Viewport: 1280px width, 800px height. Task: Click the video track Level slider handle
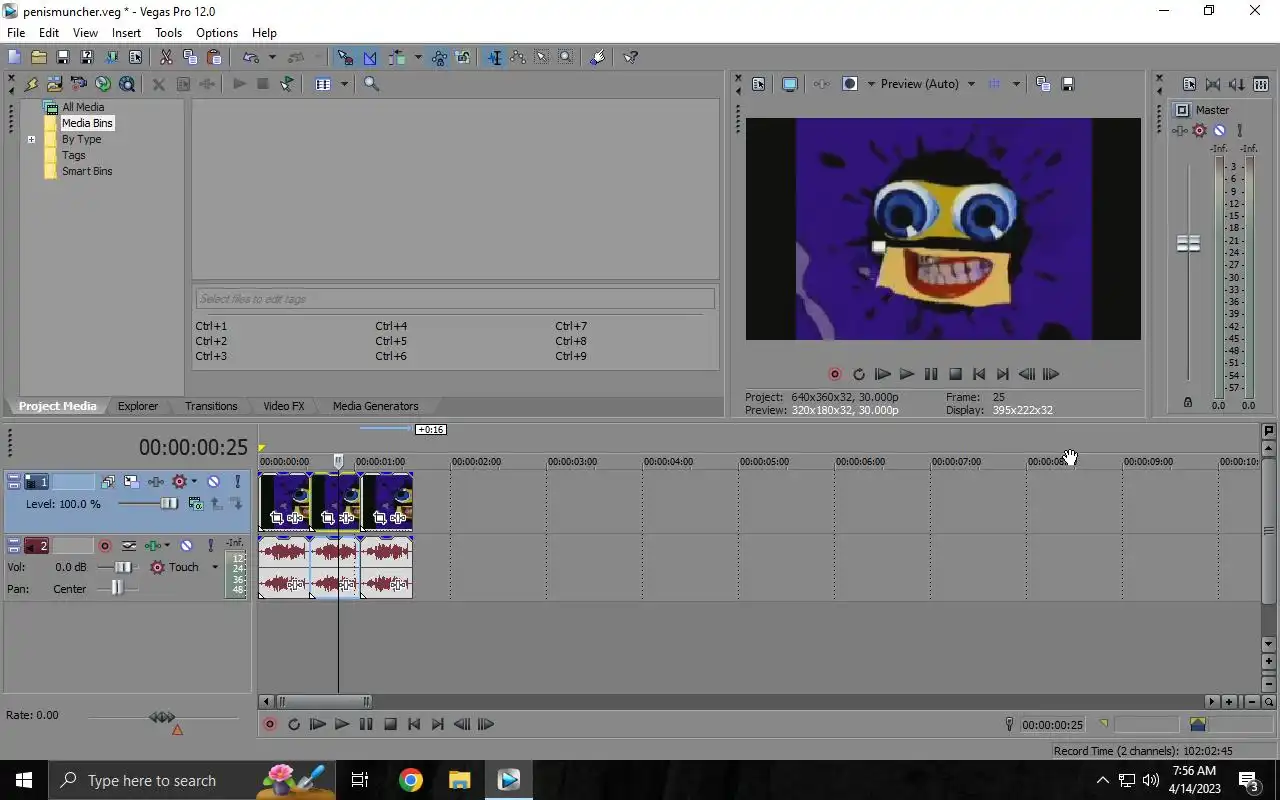tap(169, 504)
